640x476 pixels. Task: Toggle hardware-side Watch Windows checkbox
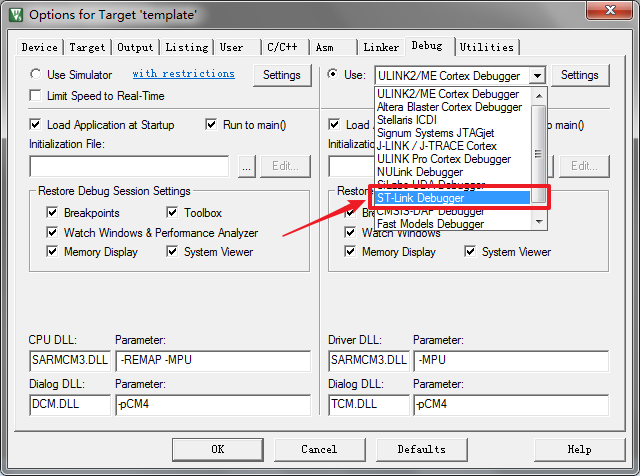(x=350, y=232)
